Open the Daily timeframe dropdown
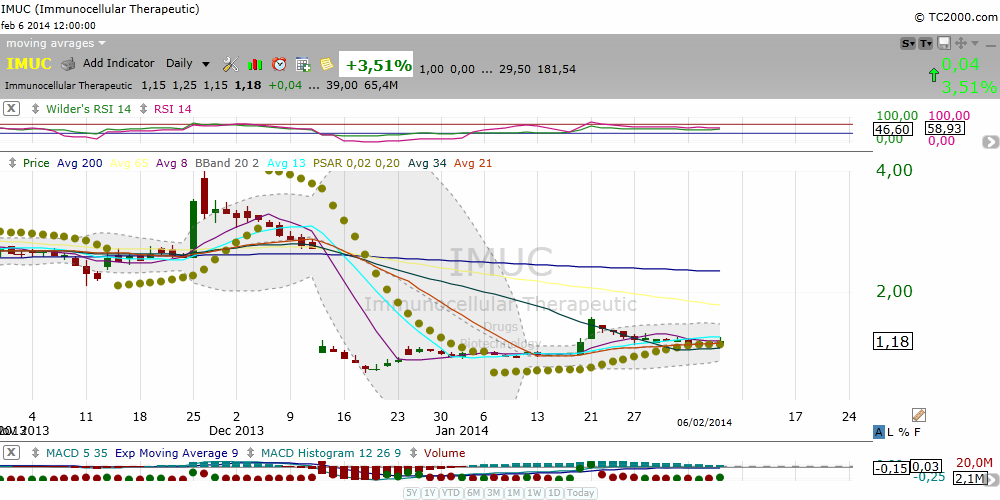 click(x=188, y=63)
